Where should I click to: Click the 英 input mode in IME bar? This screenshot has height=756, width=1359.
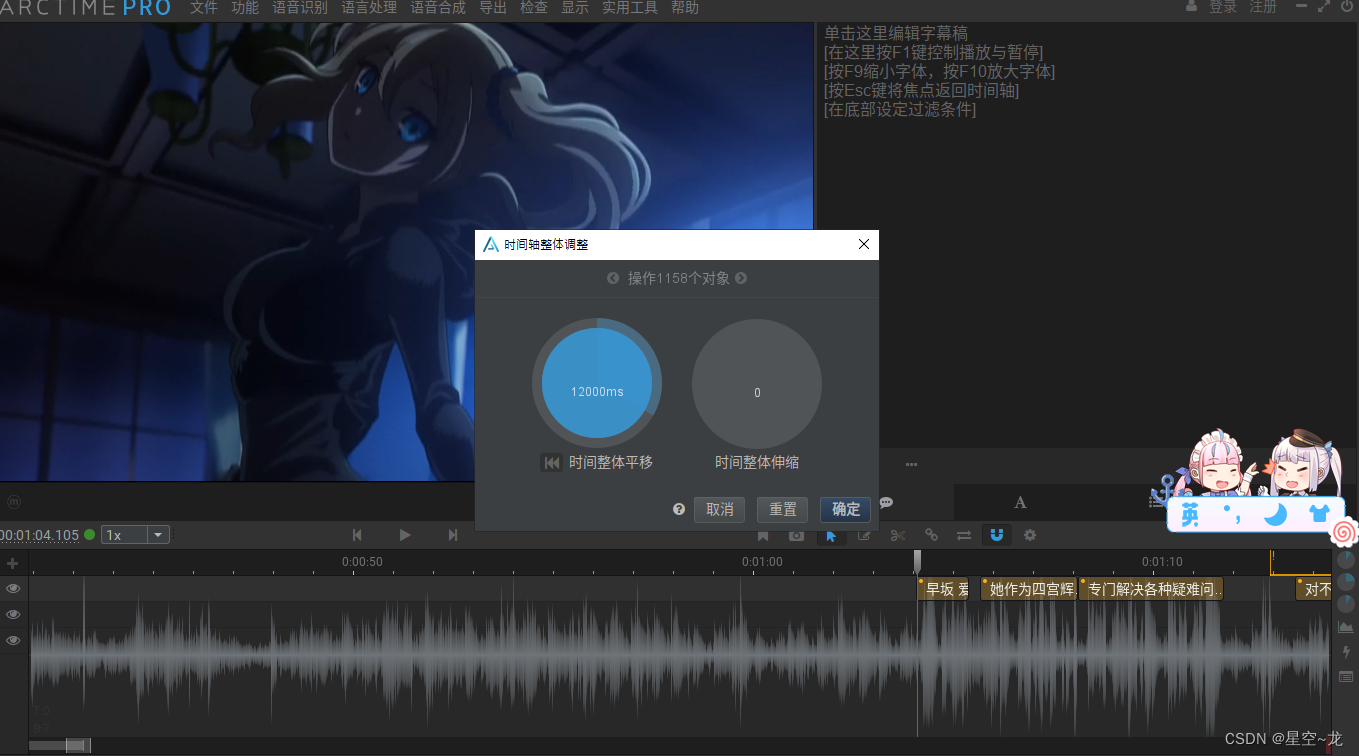(x=1190, y=515)
